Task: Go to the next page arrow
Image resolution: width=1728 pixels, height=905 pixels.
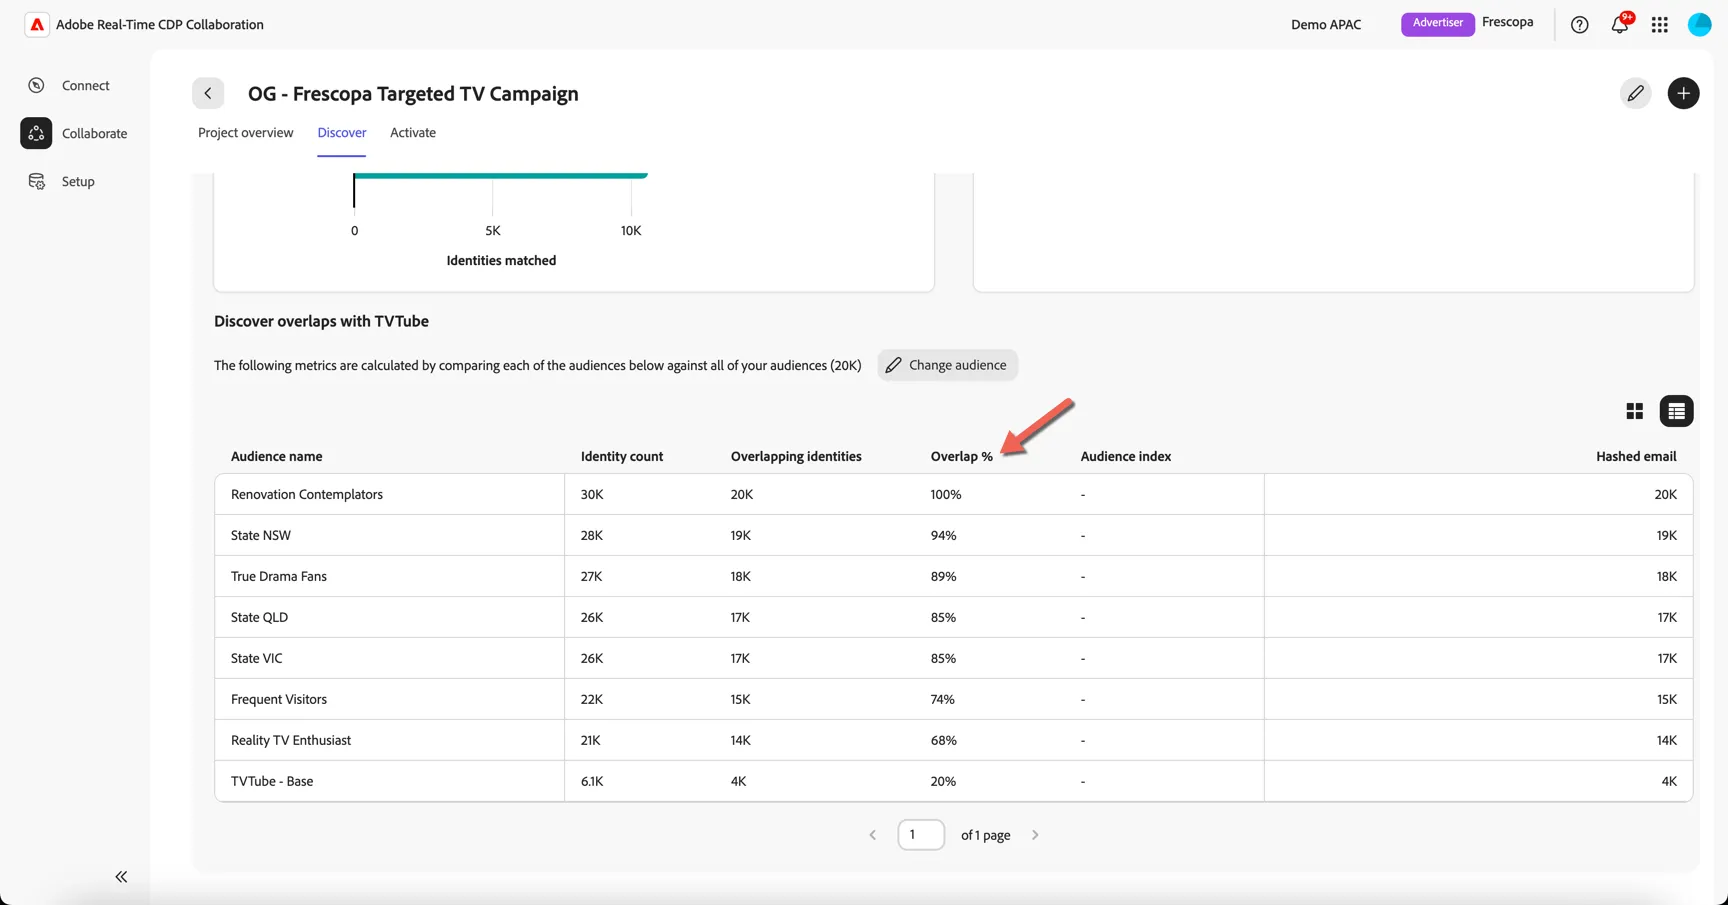Action: pos(1035,835)
